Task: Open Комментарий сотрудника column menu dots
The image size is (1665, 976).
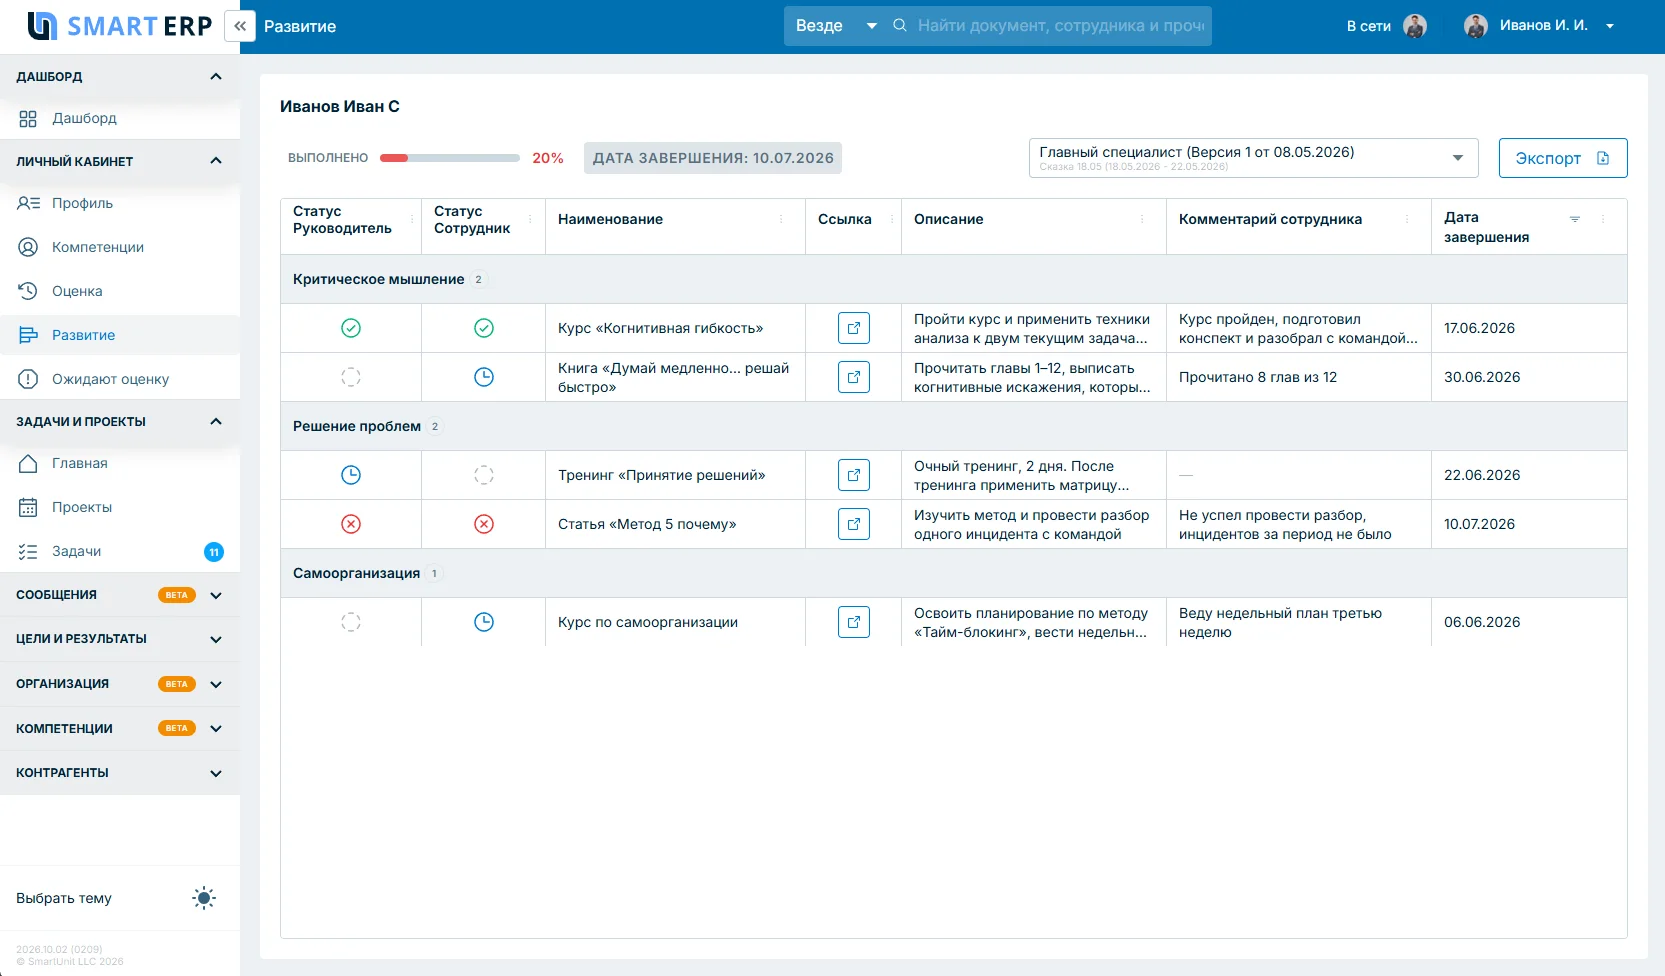Action: pyautogui.click(x=1407, y=219)
